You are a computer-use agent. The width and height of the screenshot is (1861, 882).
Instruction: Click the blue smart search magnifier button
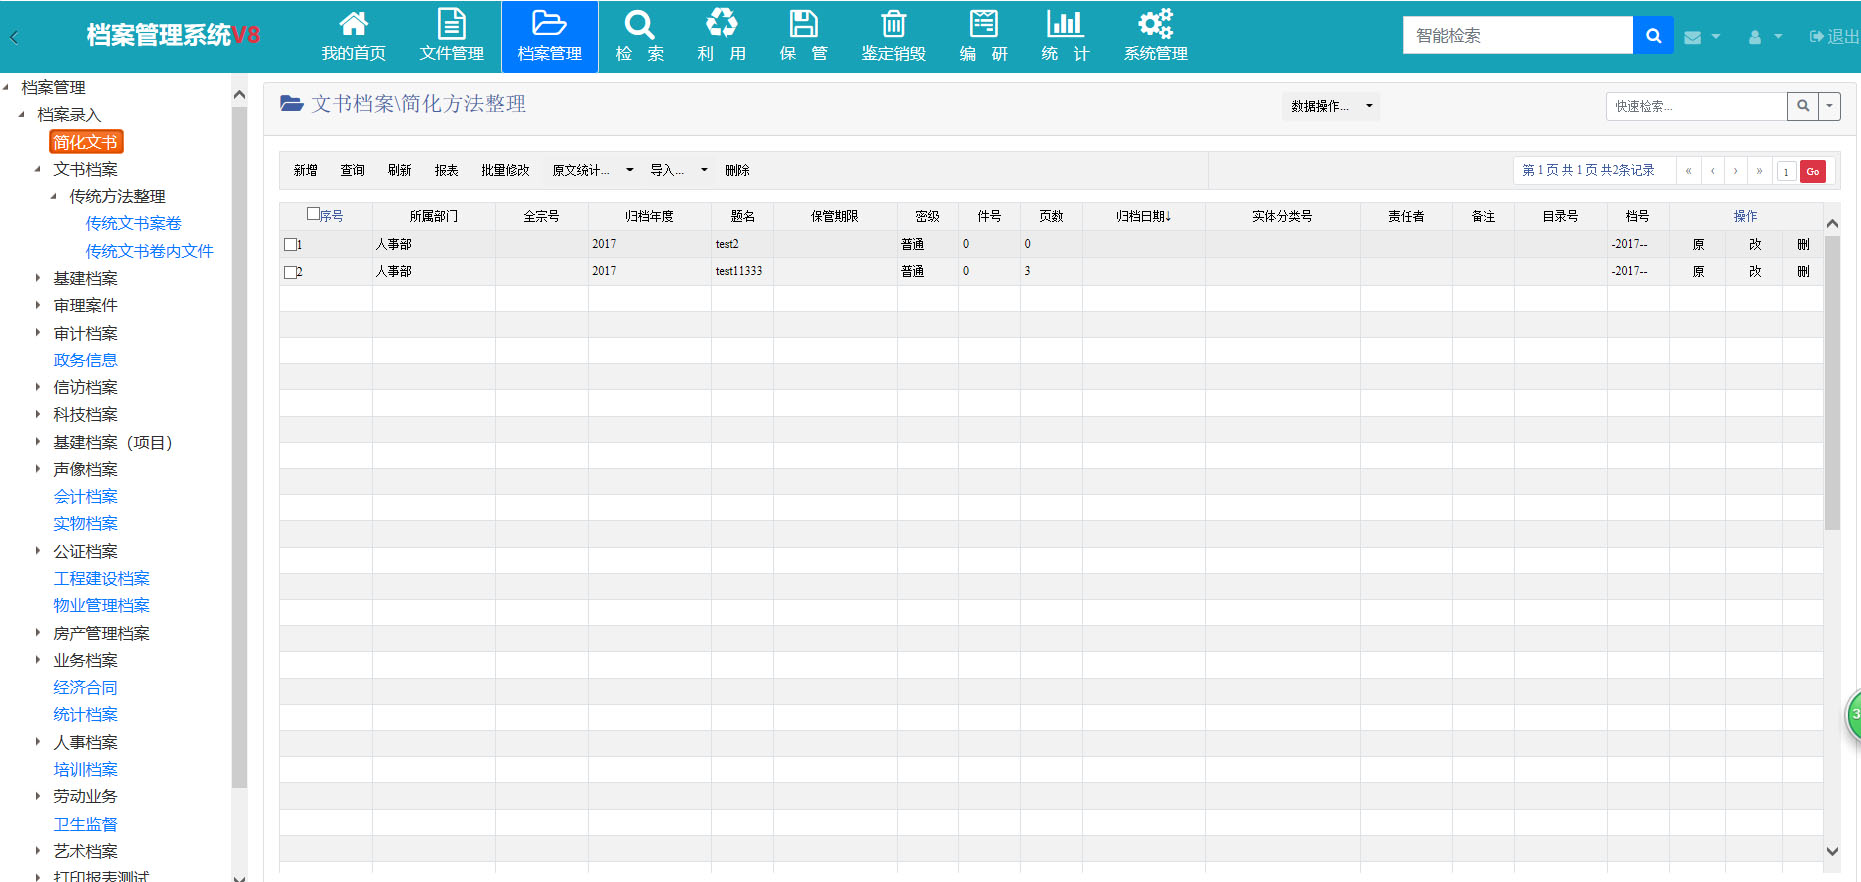click(x=1653, y=36)
